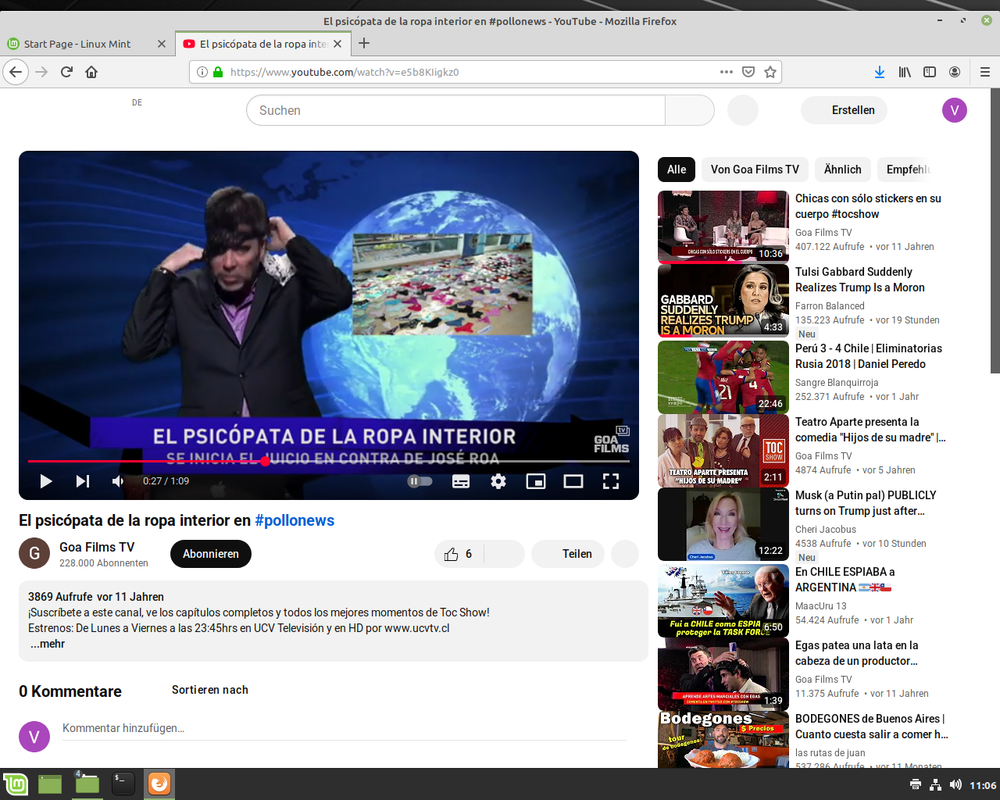The image size is (1000, 800).
Task: Select the Ähnlich filter chip
Action: [x=842, y=170]
